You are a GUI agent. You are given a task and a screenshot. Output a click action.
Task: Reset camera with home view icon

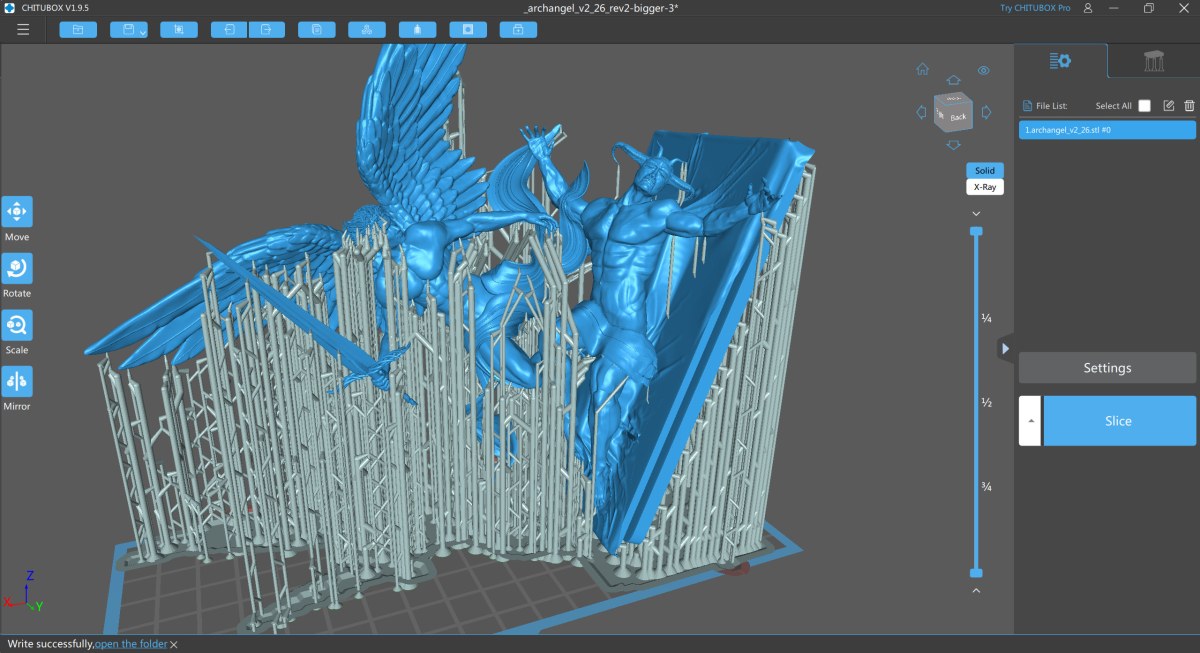[922, 70]
